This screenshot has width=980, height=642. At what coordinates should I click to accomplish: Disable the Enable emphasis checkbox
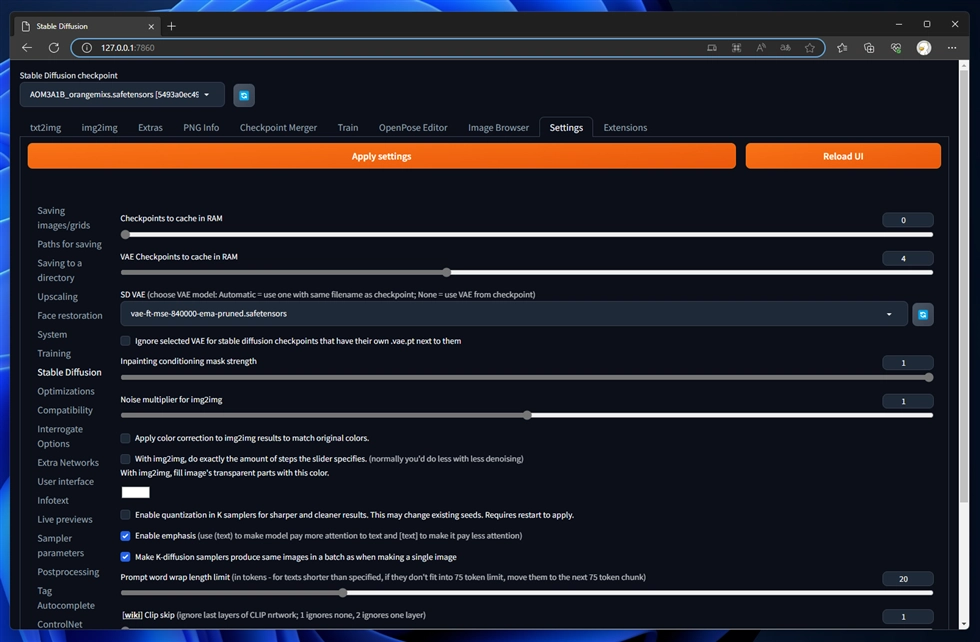point(126,536)
